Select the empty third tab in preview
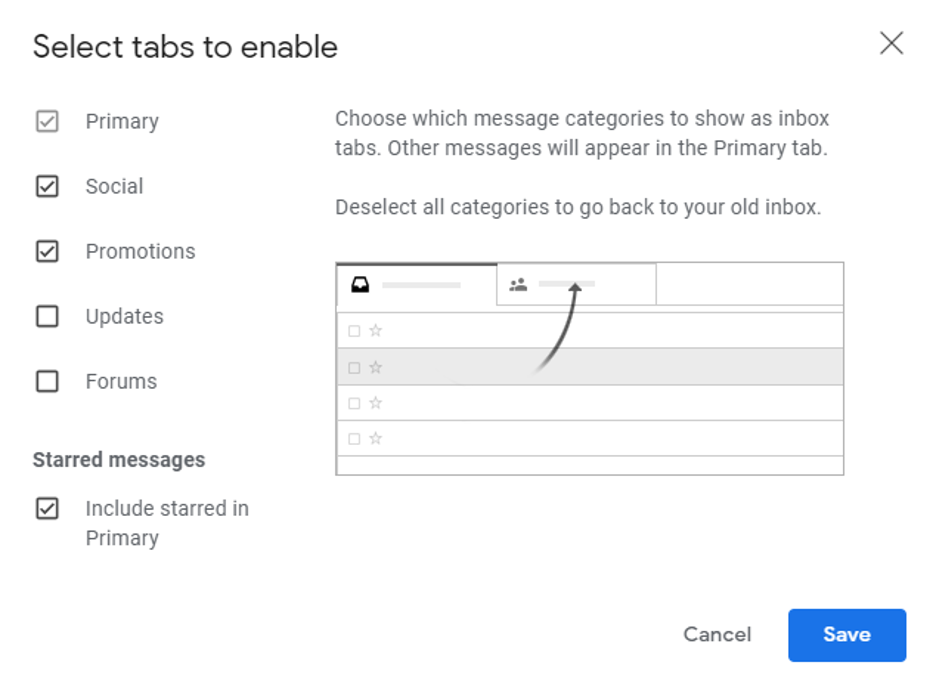This screenshot has height=696, width=936. tap(749, 284)
